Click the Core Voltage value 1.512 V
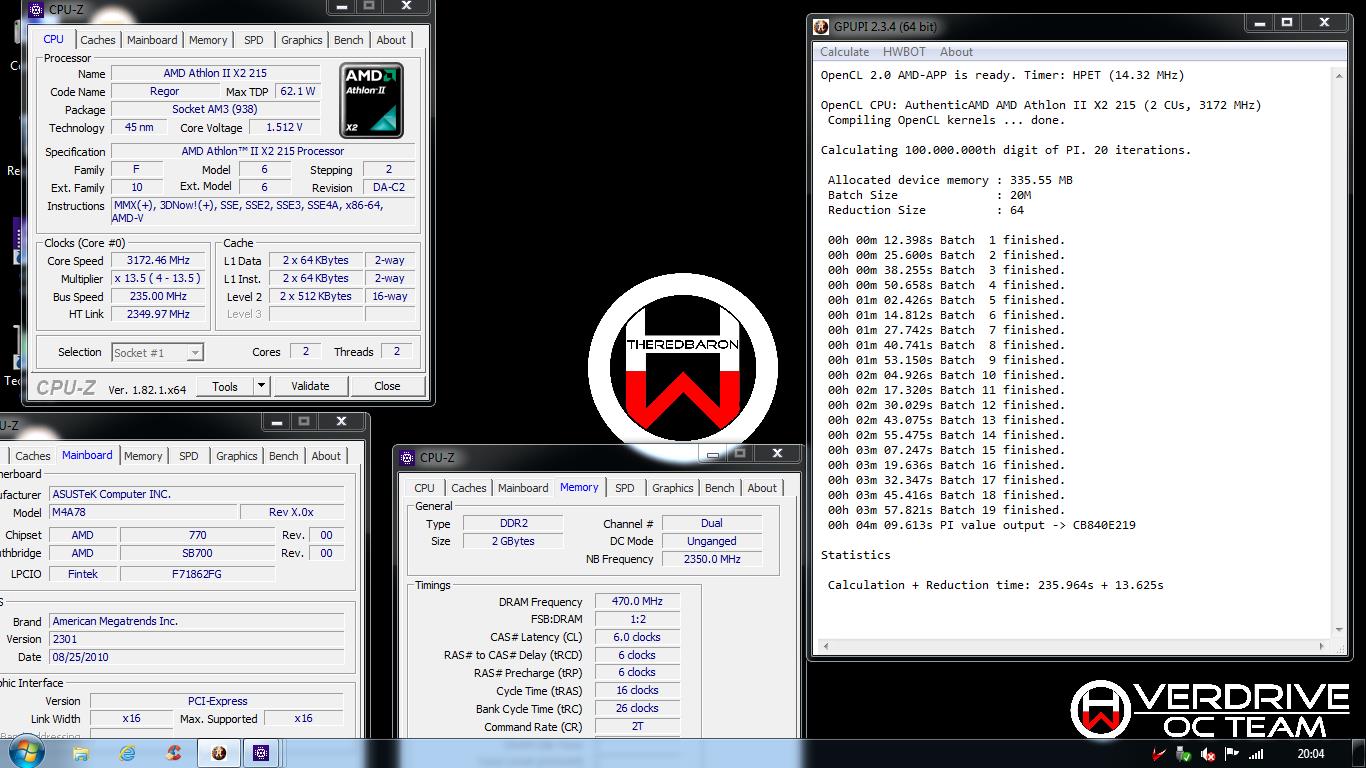Screen dimensions: 1366x768 284,128
